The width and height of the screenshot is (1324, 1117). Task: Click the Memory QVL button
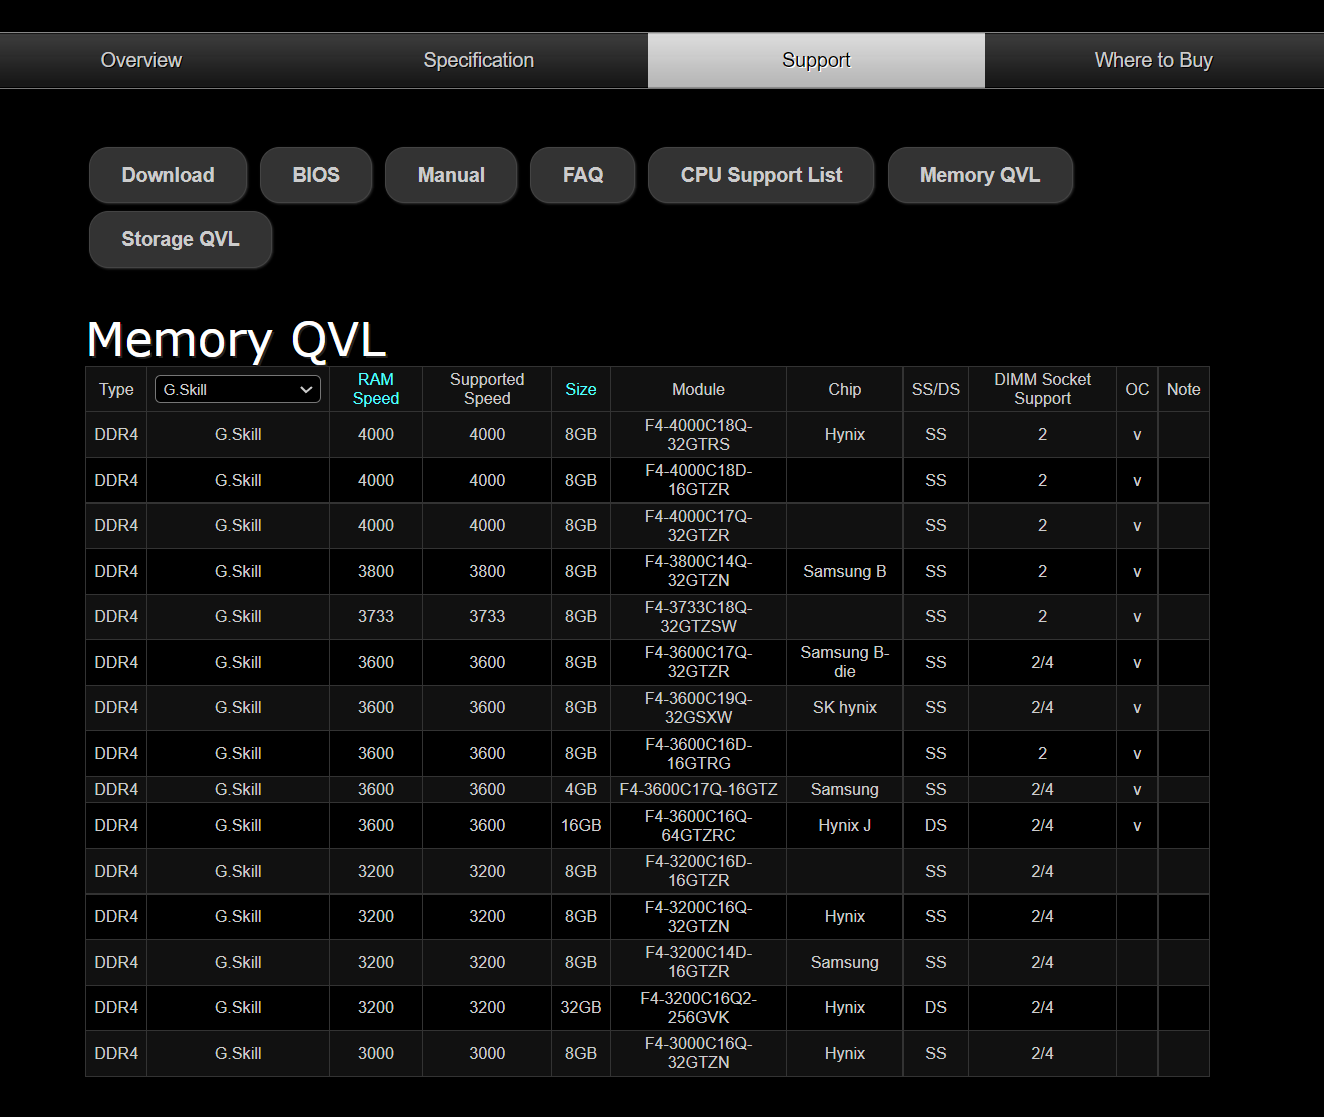coord(980,175)
